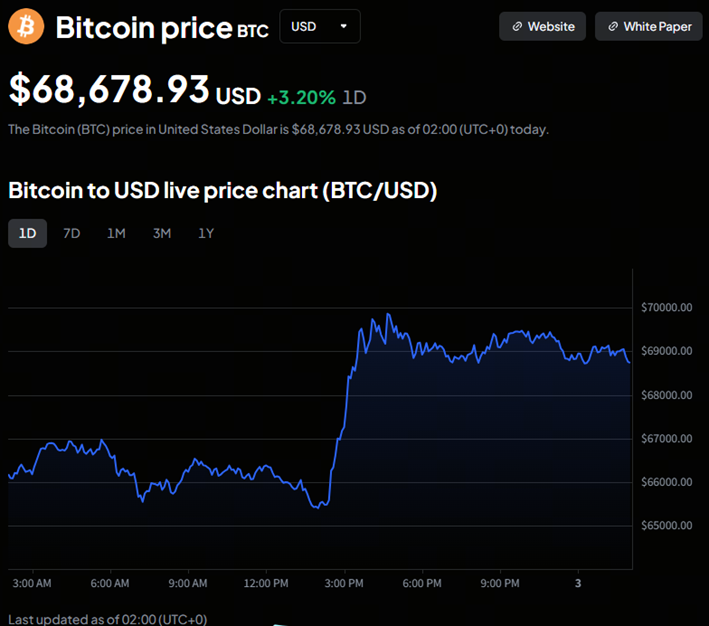Click the chain-link icon on the Website button
Screen dimensions: 709x626
pyautogui.click(x=517, y=27)
